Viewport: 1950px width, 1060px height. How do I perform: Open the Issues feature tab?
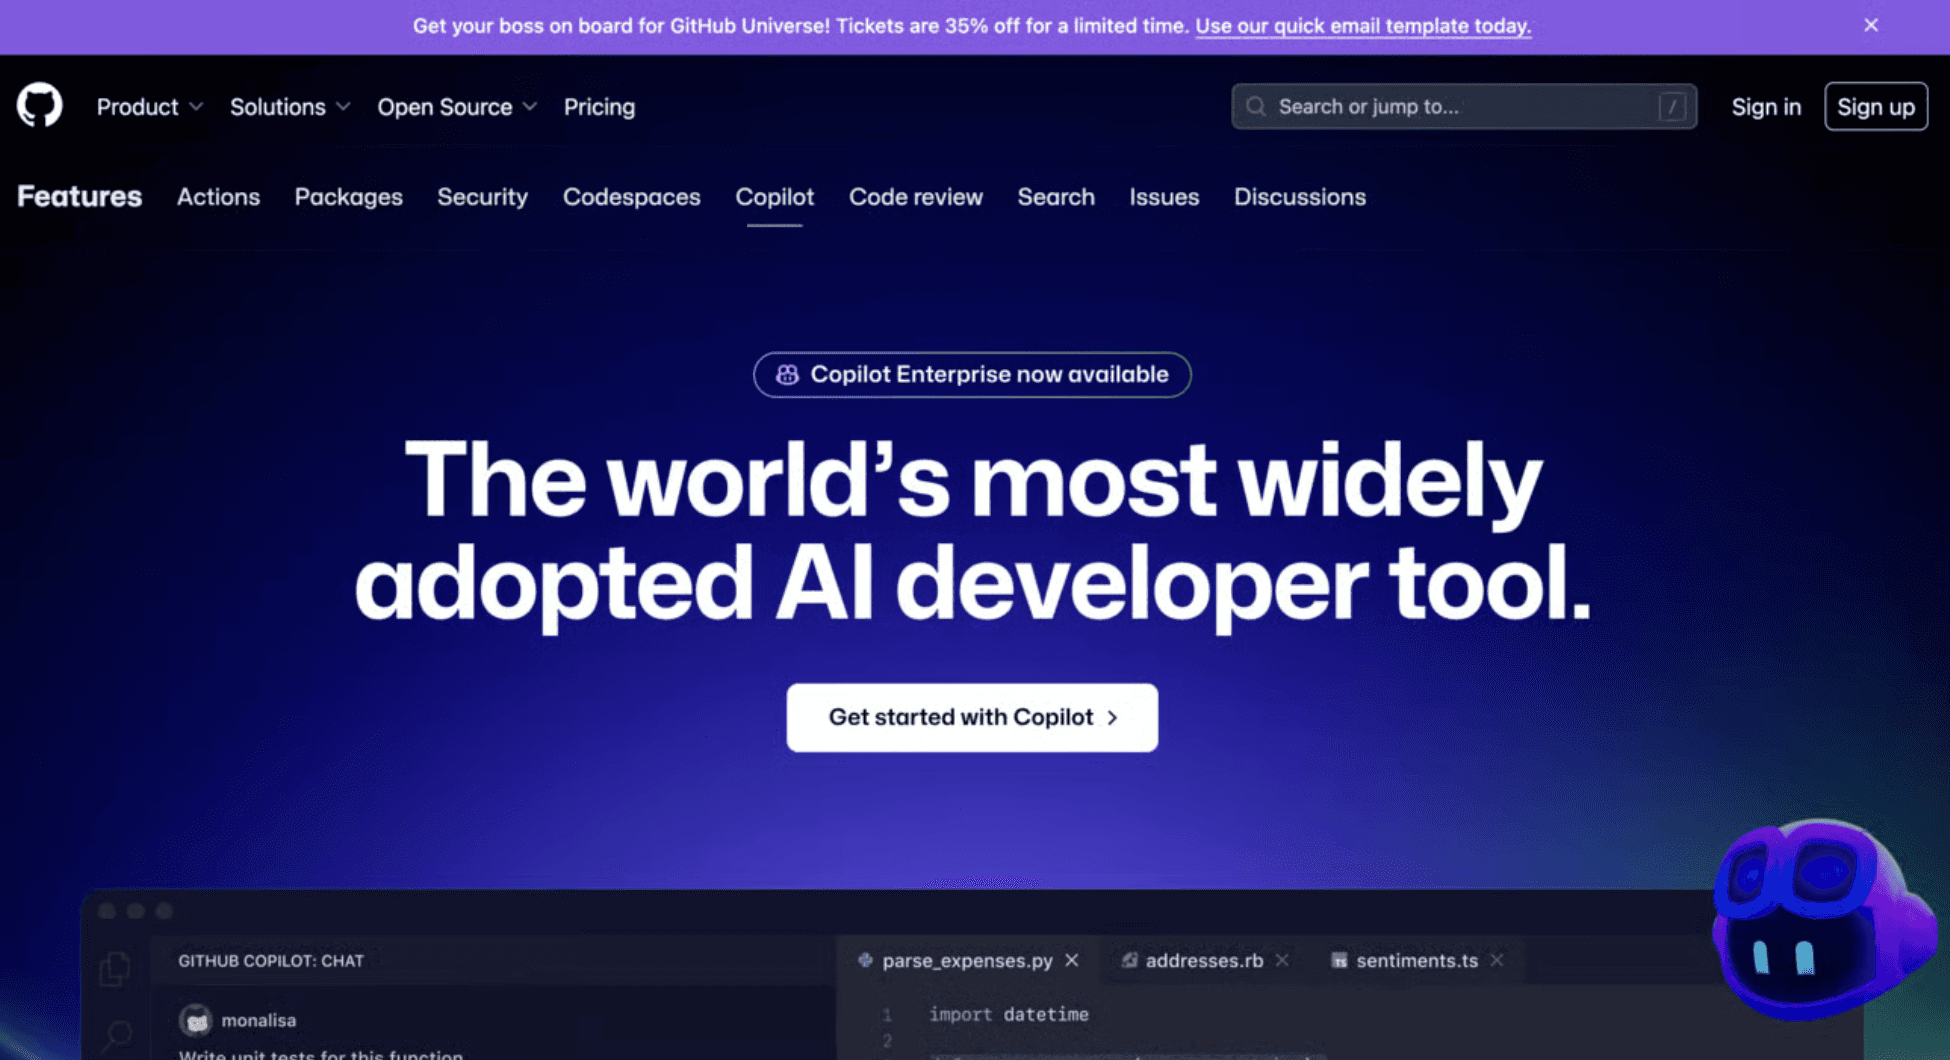pos(1164,197)
